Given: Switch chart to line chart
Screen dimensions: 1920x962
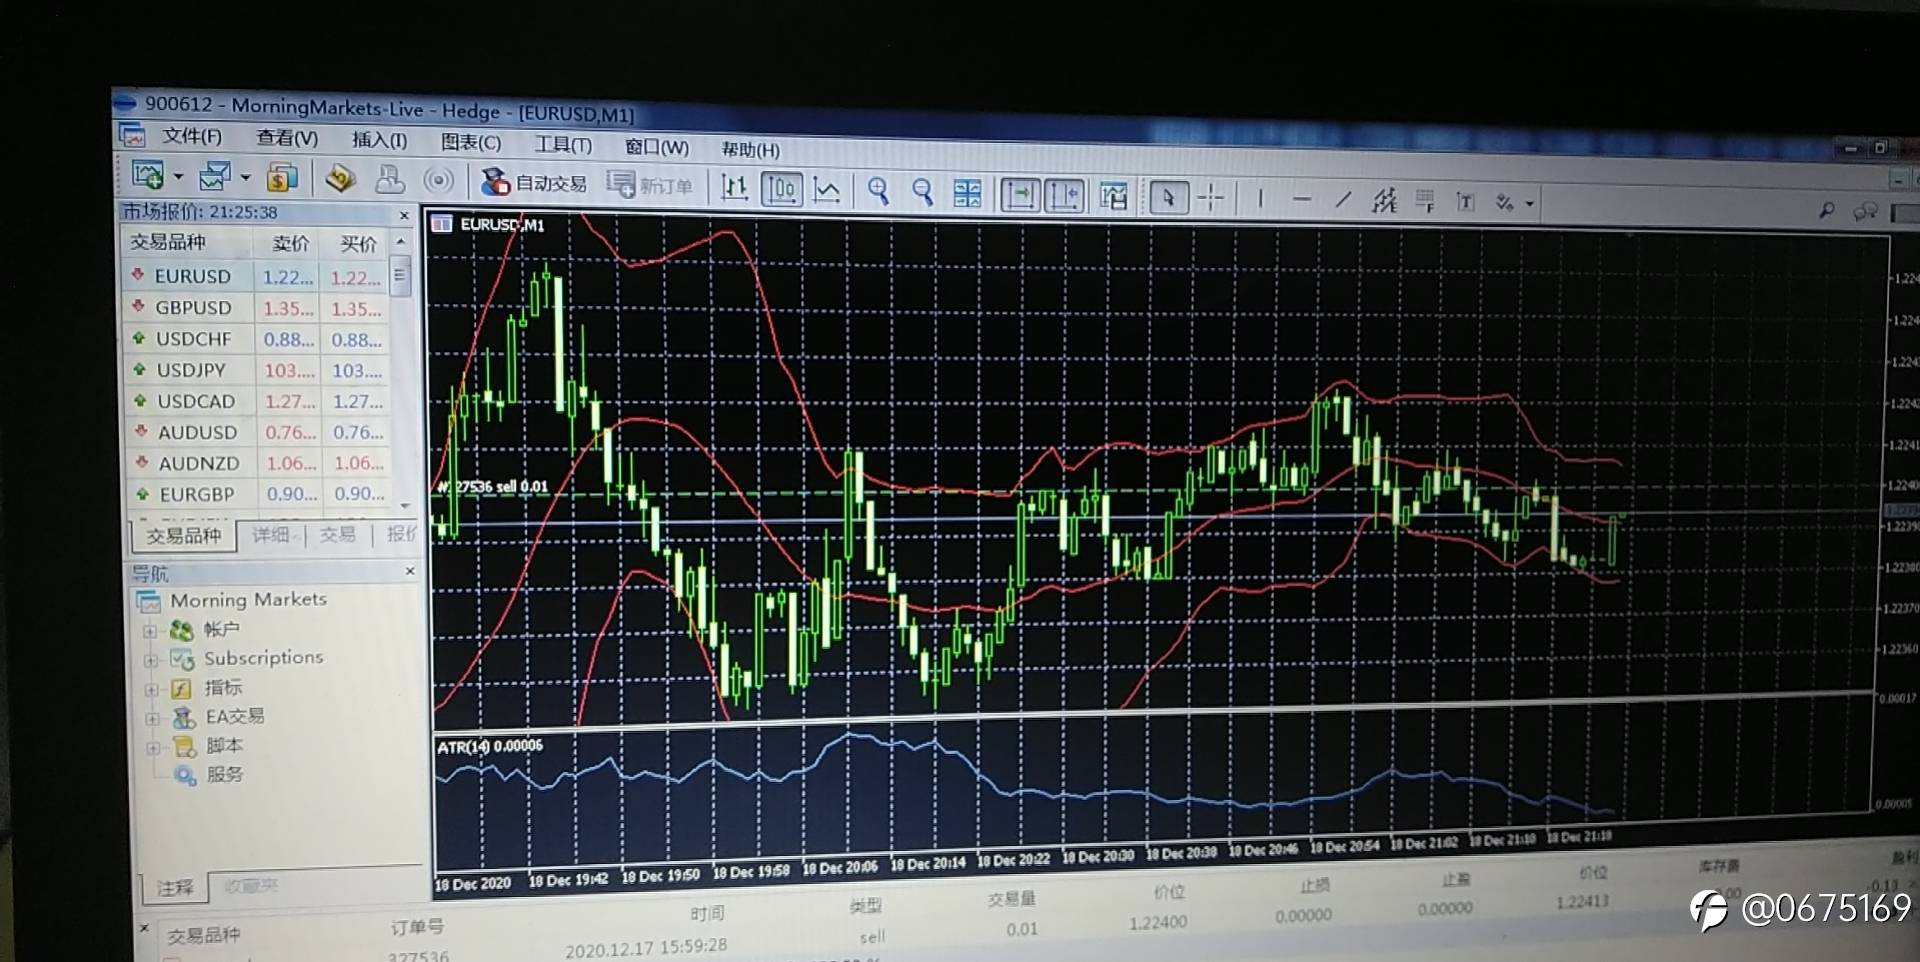Looking at the screenshot, I should coord(826,189).
